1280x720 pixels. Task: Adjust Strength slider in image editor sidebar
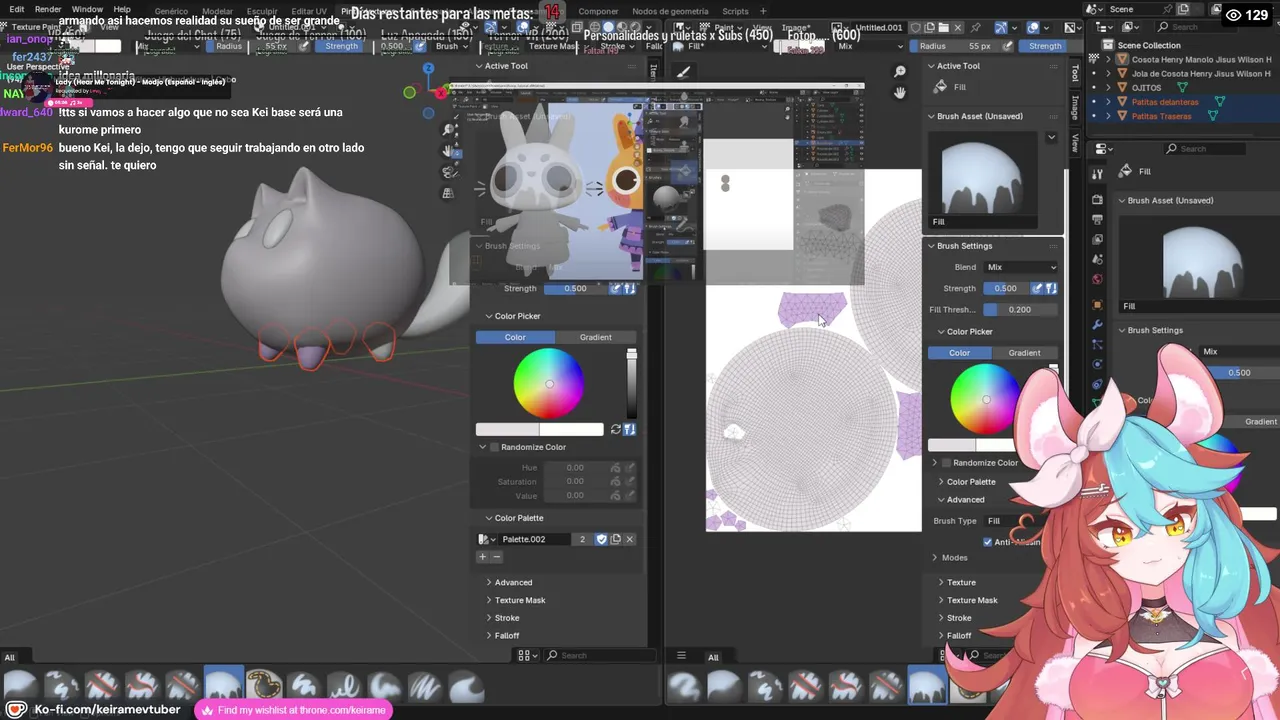pos(1006,288)
